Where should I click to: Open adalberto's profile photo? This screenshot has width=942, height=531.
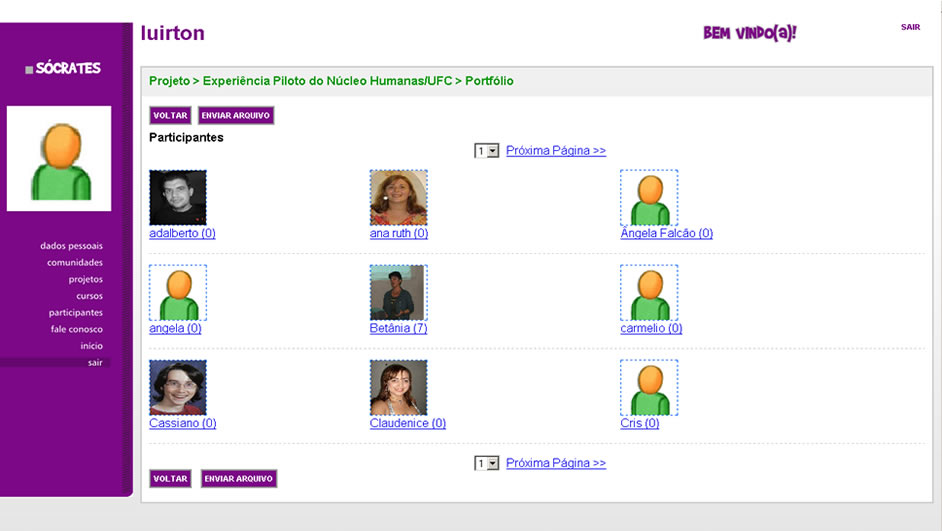point(178,197)
